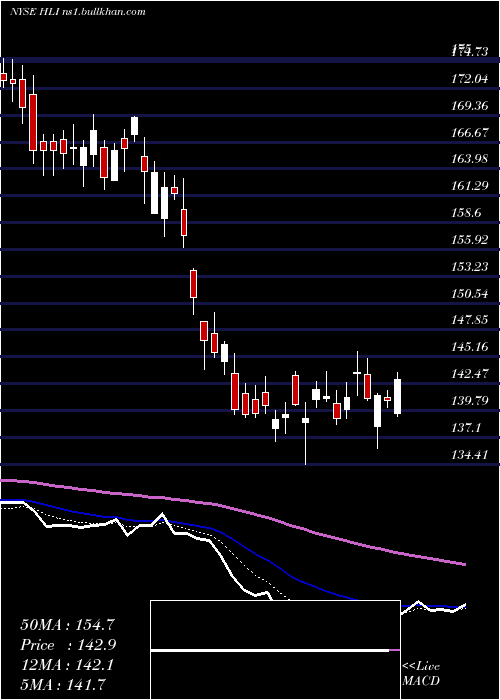500x700 pixels.
Task: Click the 158.6 price label
Action: (466, 213)
